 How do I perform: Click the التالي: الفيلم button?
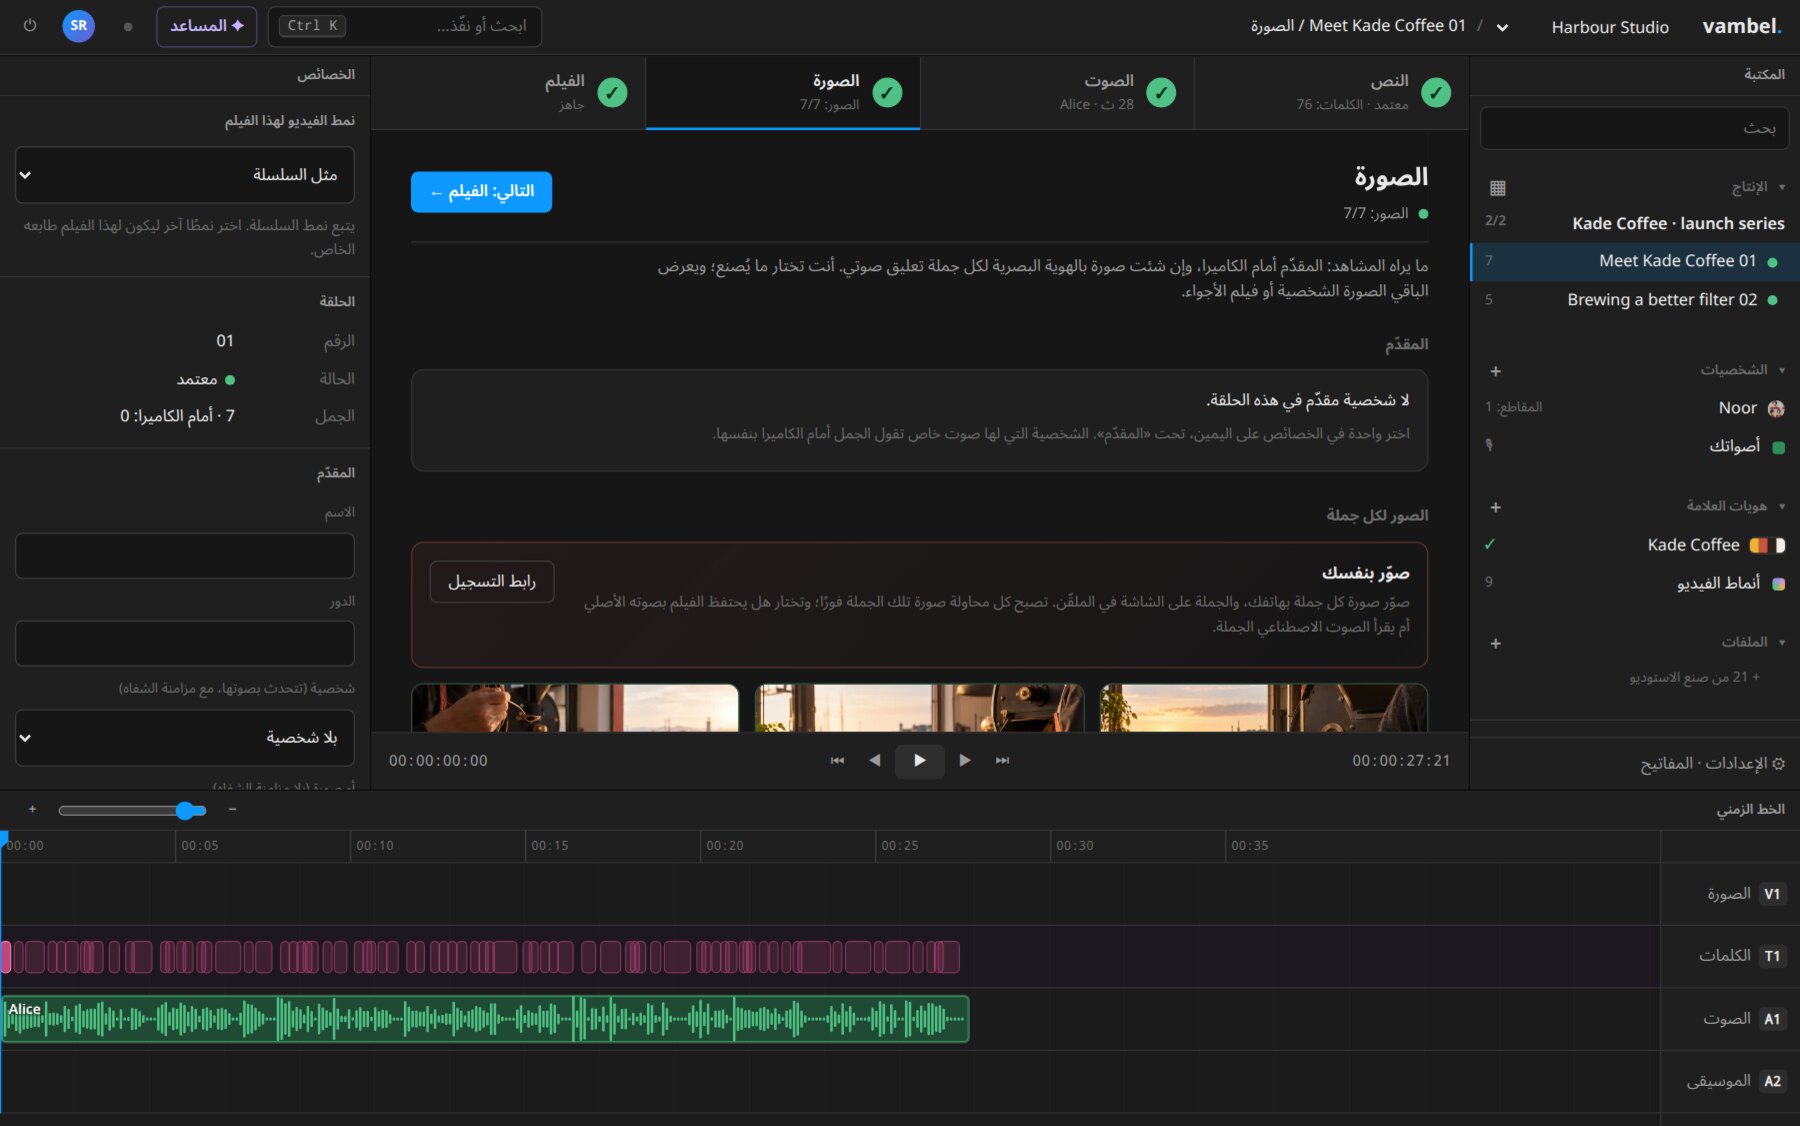point(481,192)
